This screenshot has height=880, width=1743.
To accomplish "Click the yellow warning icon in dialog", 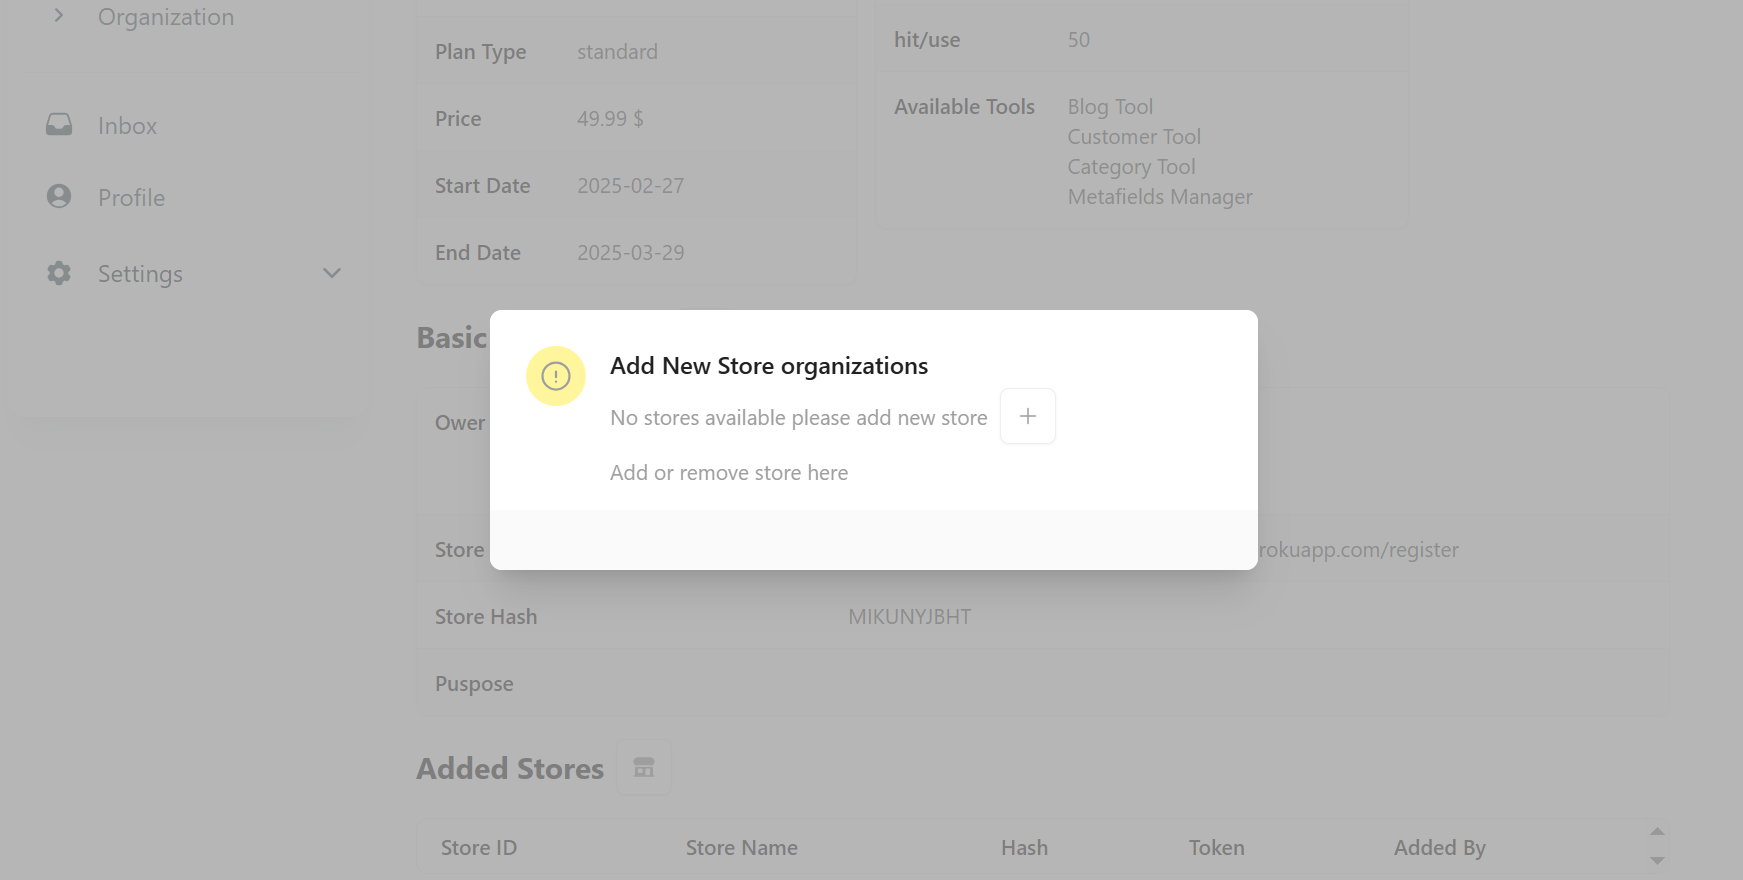I will 556,376.
